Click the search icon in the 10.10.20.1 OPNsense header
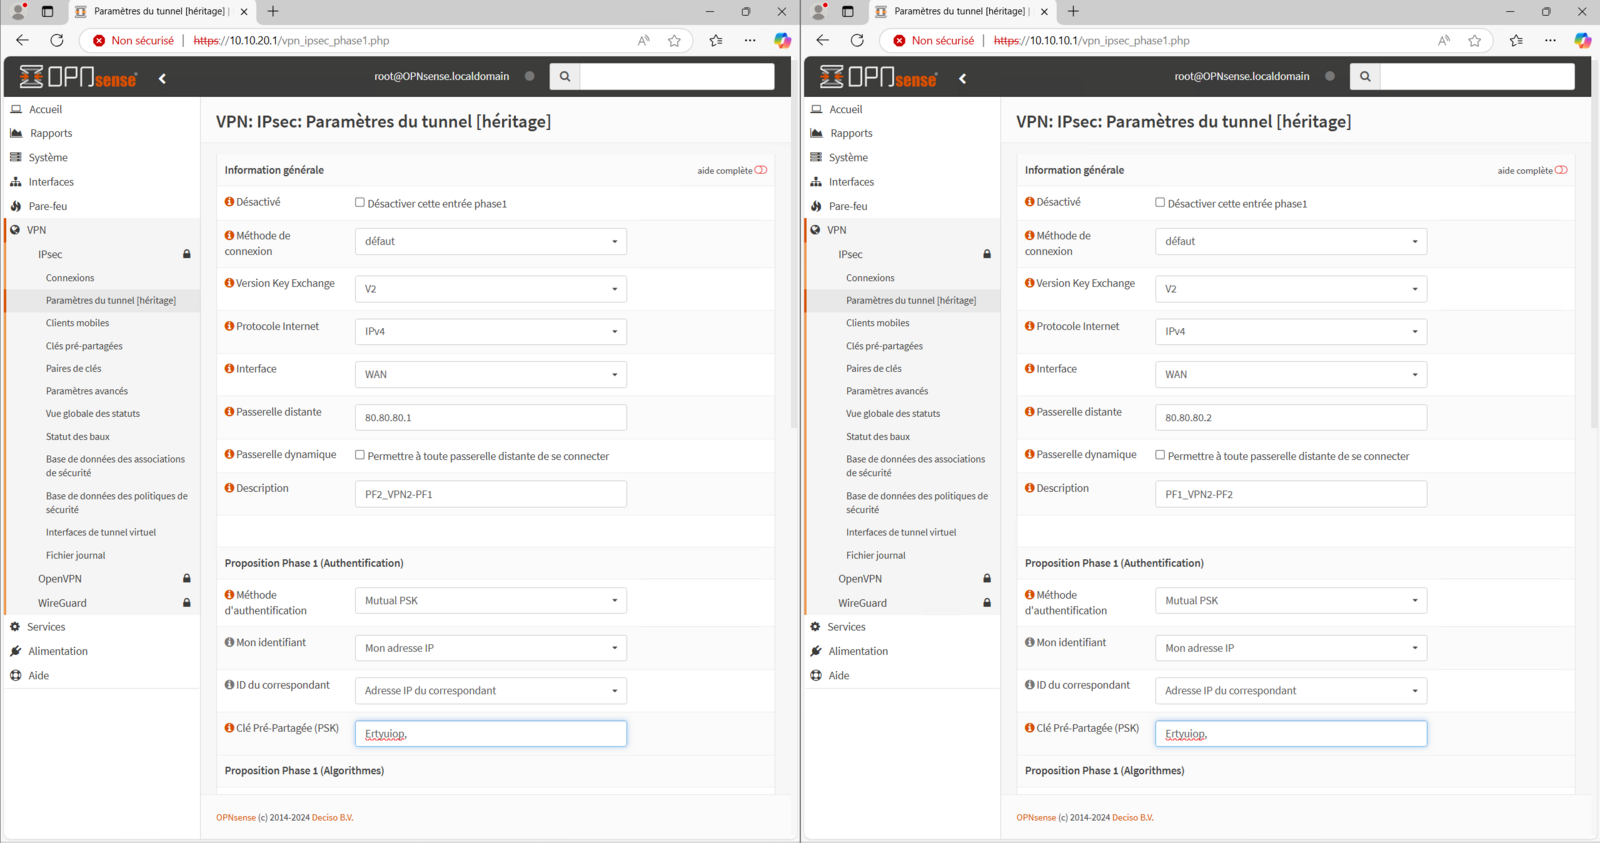The image size is (1600, 843). [565, 77]
